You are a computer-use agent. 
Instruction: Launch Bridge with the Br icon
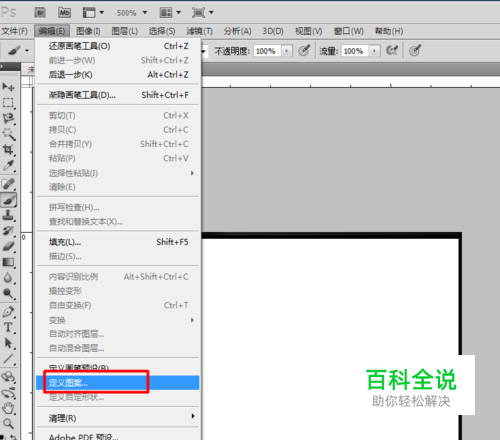tap(40, 13)
